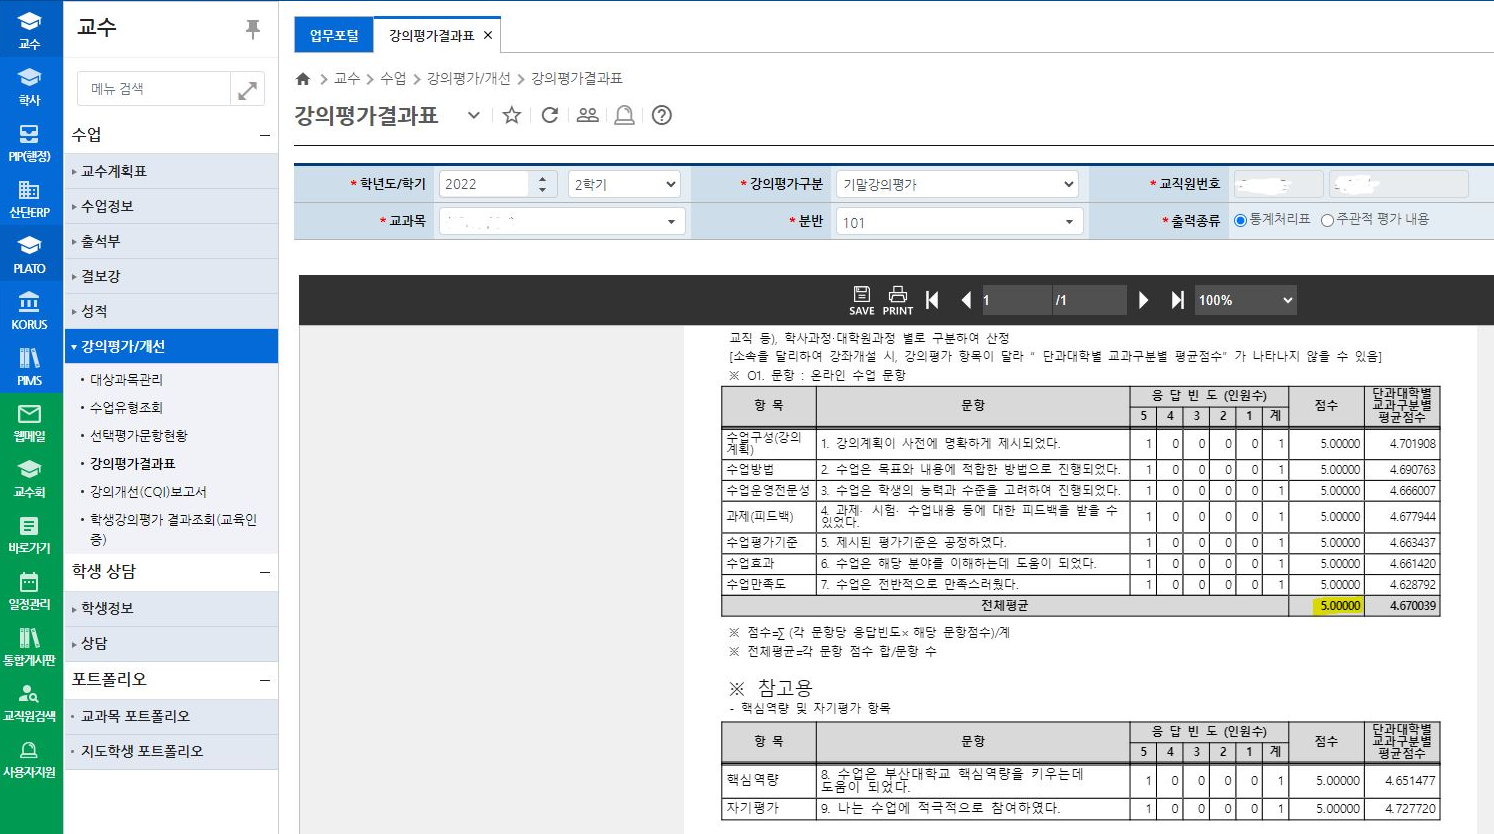Switch to the 업무포털 tab
Image resolution: width=1494 pixels, height=834 pixels.
point(334,35)
